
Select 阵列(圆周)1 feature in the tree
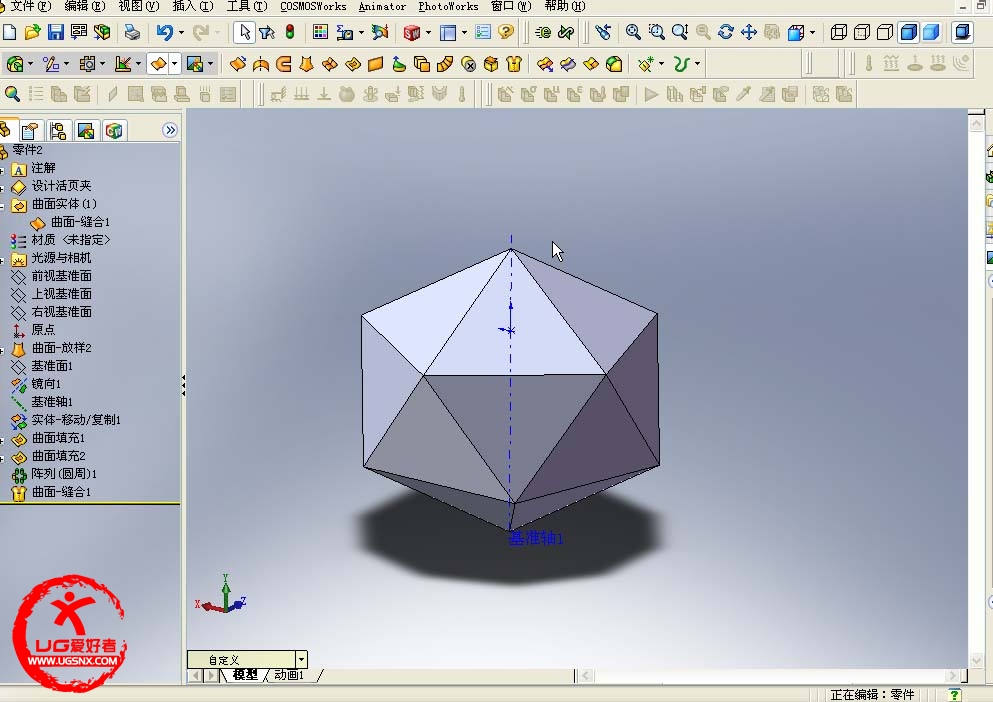[64, 473]
